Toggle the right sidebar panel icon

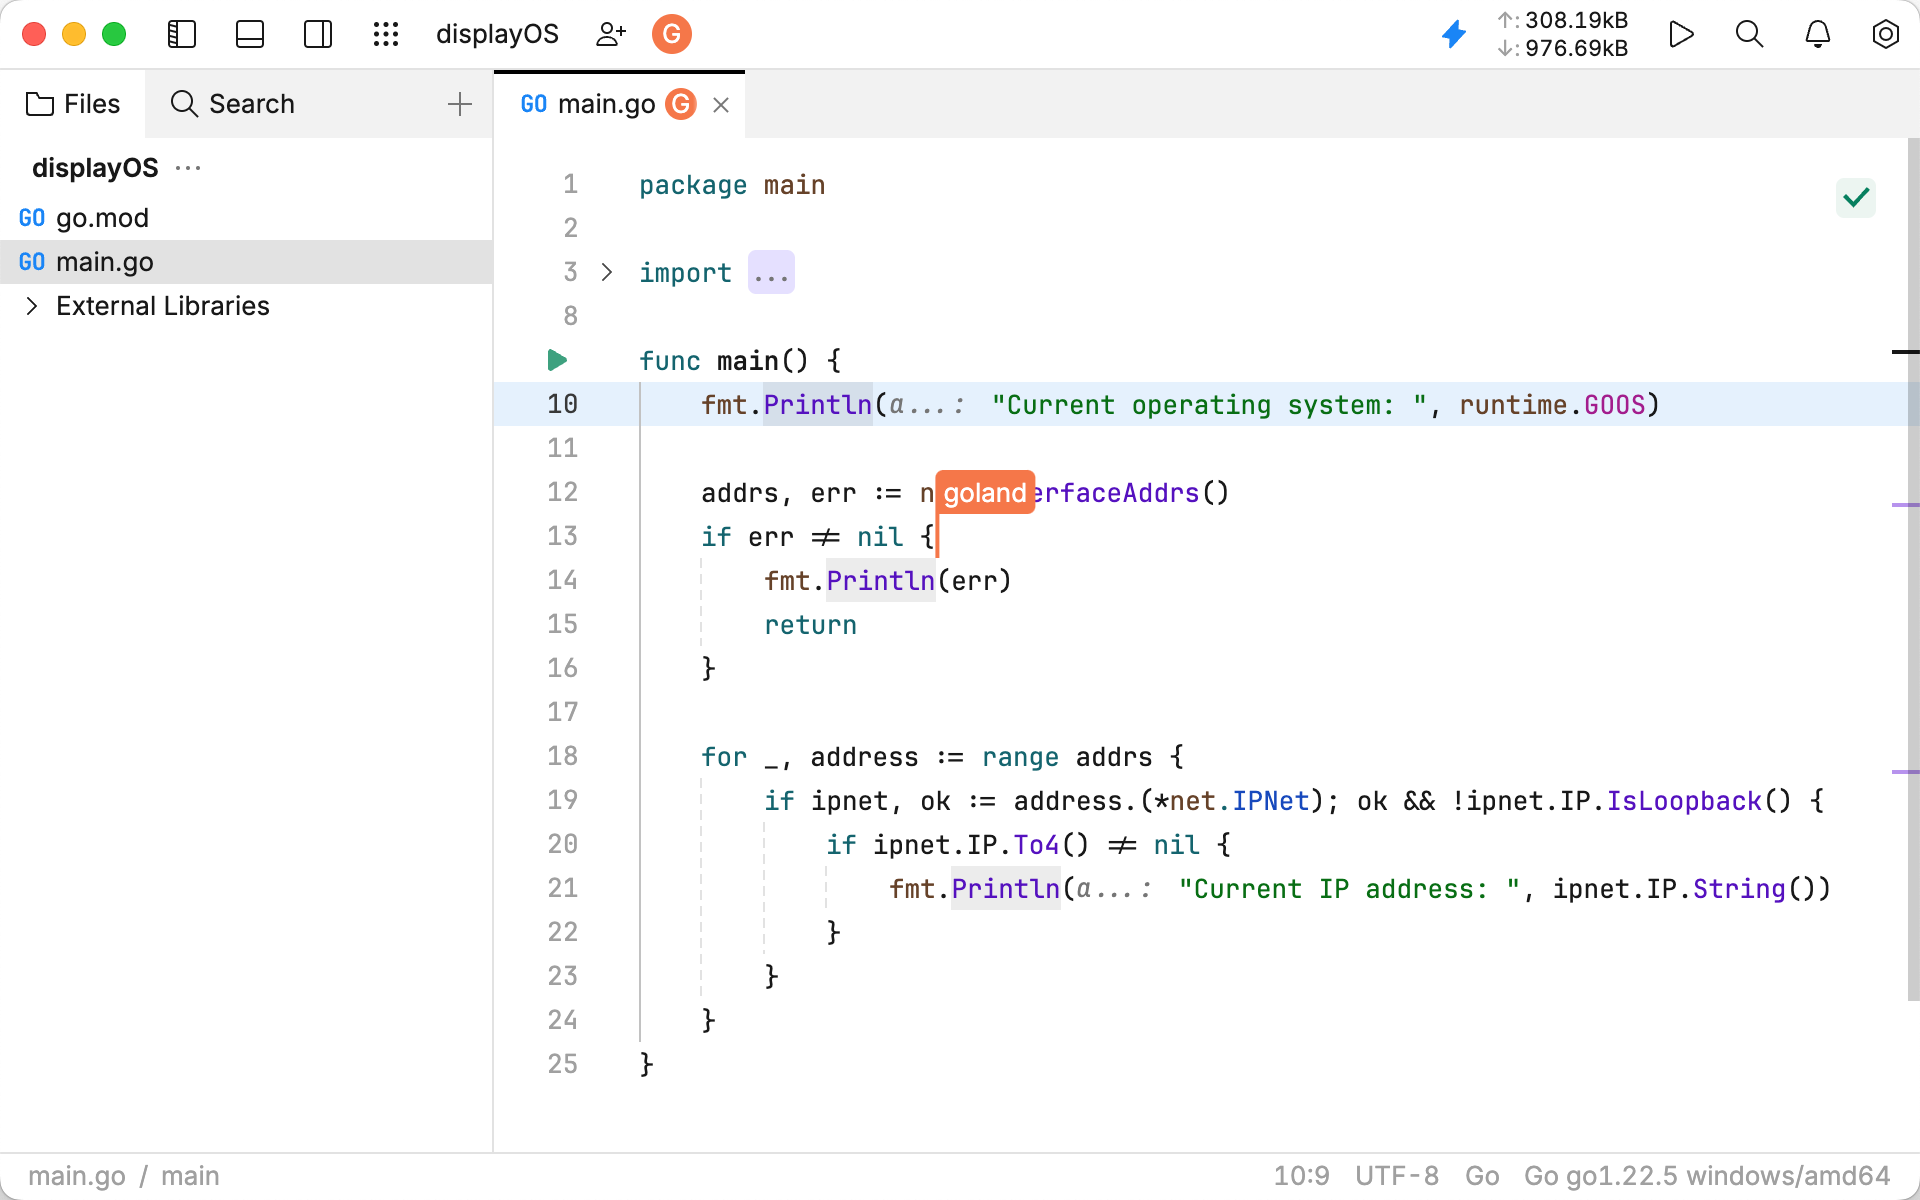318,34
